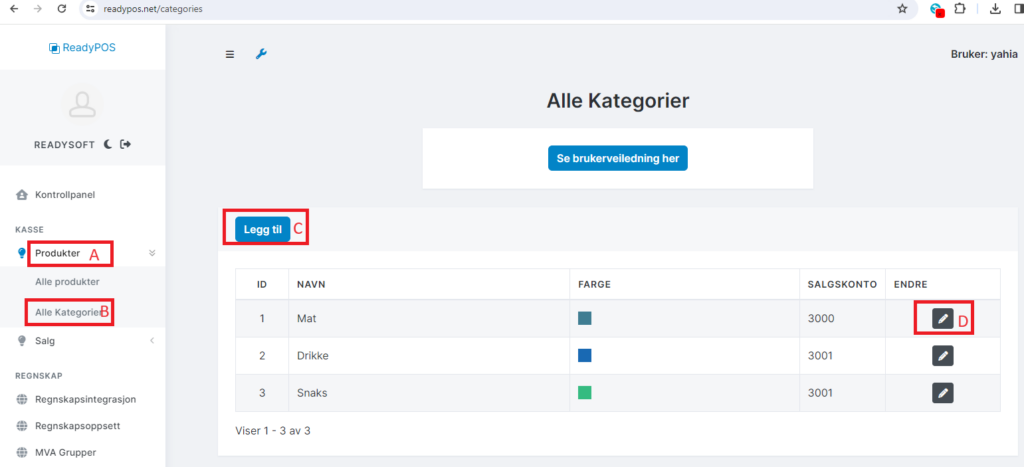
Task: Click the ID column header
Action: click(x=262, y=285)
